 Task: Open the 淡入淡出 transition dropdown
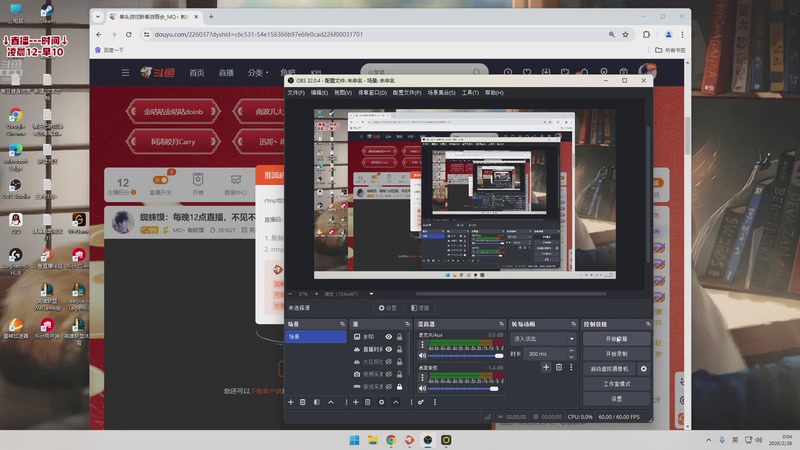543,339
